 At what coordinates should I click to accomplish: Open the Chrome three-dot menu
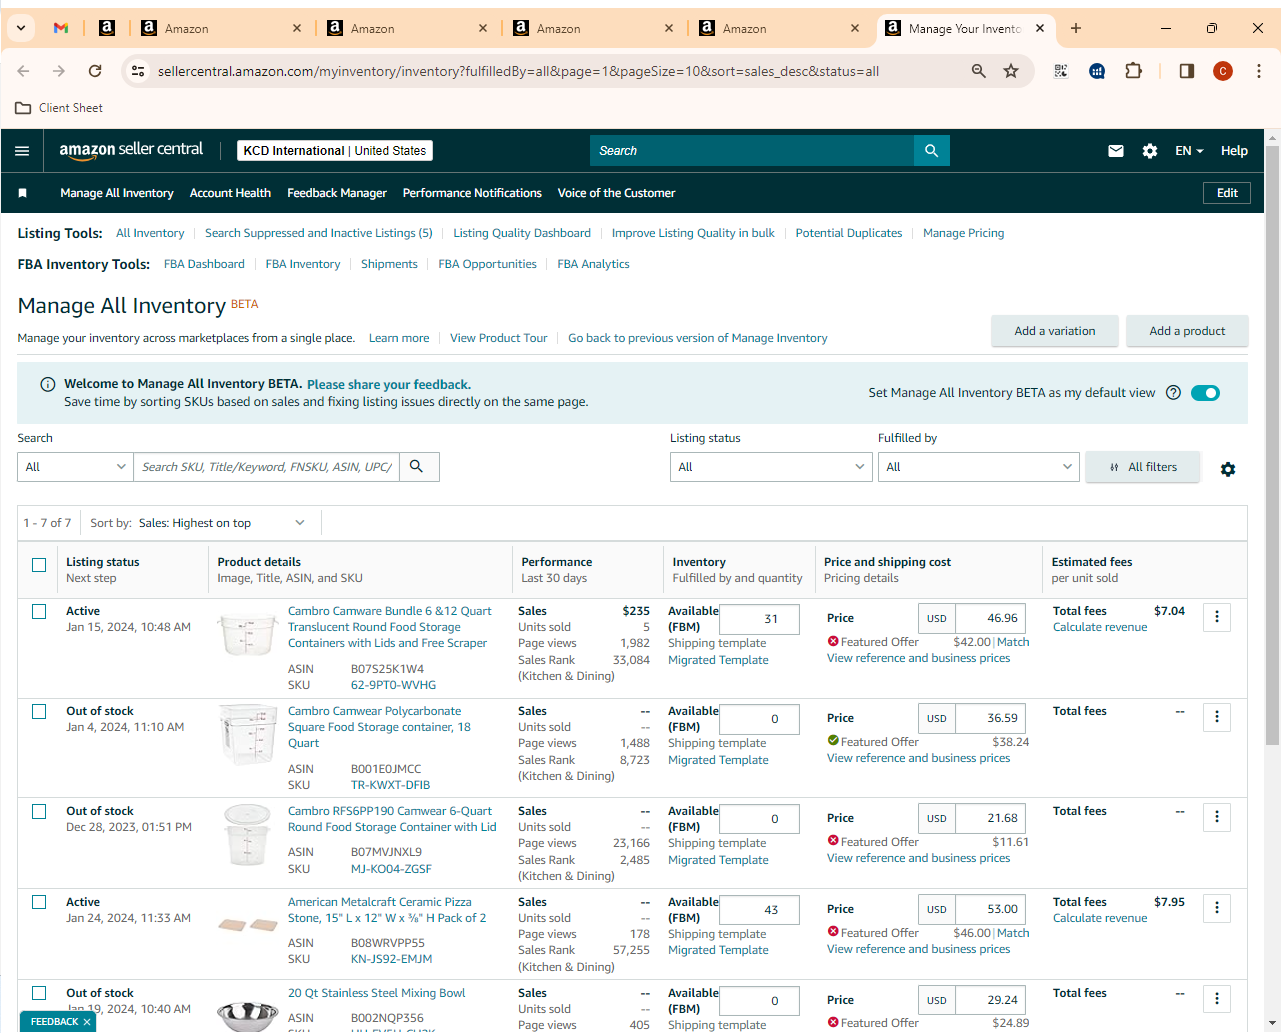coord(1259,71)
